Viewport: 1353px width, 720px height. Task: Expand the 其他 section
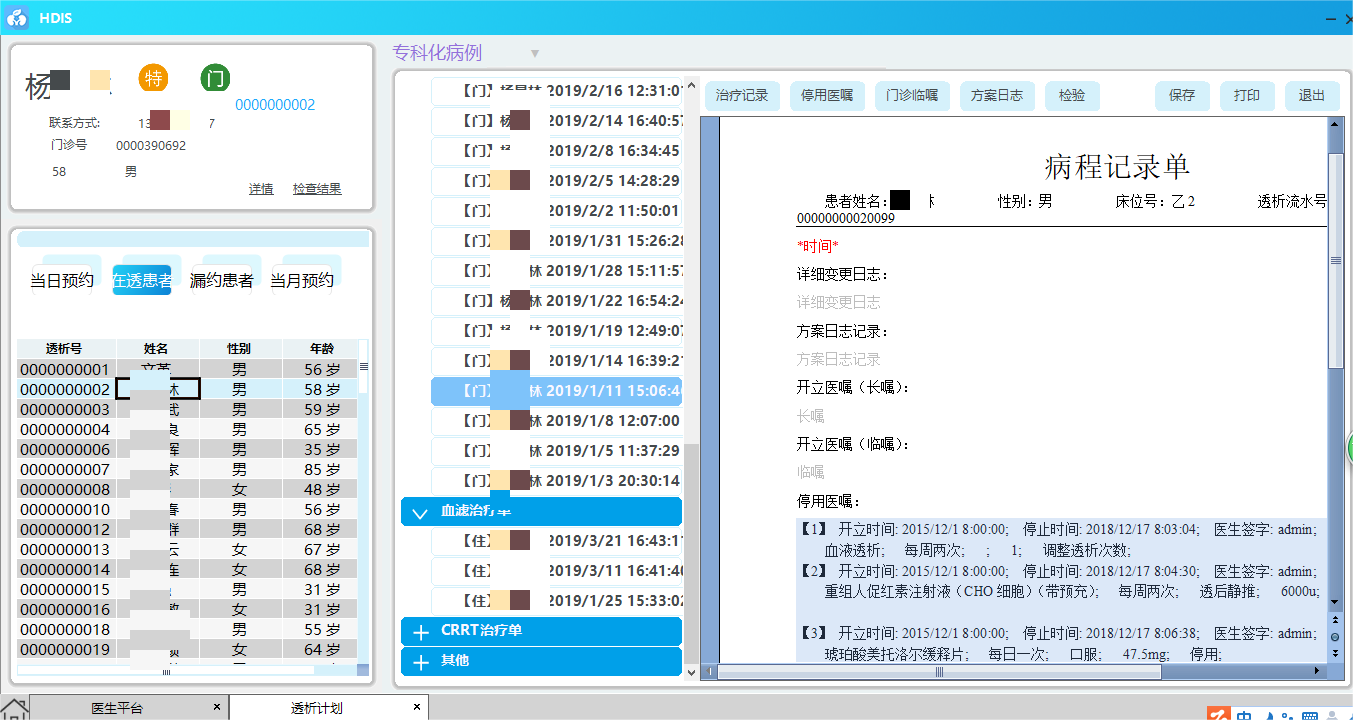420,662
